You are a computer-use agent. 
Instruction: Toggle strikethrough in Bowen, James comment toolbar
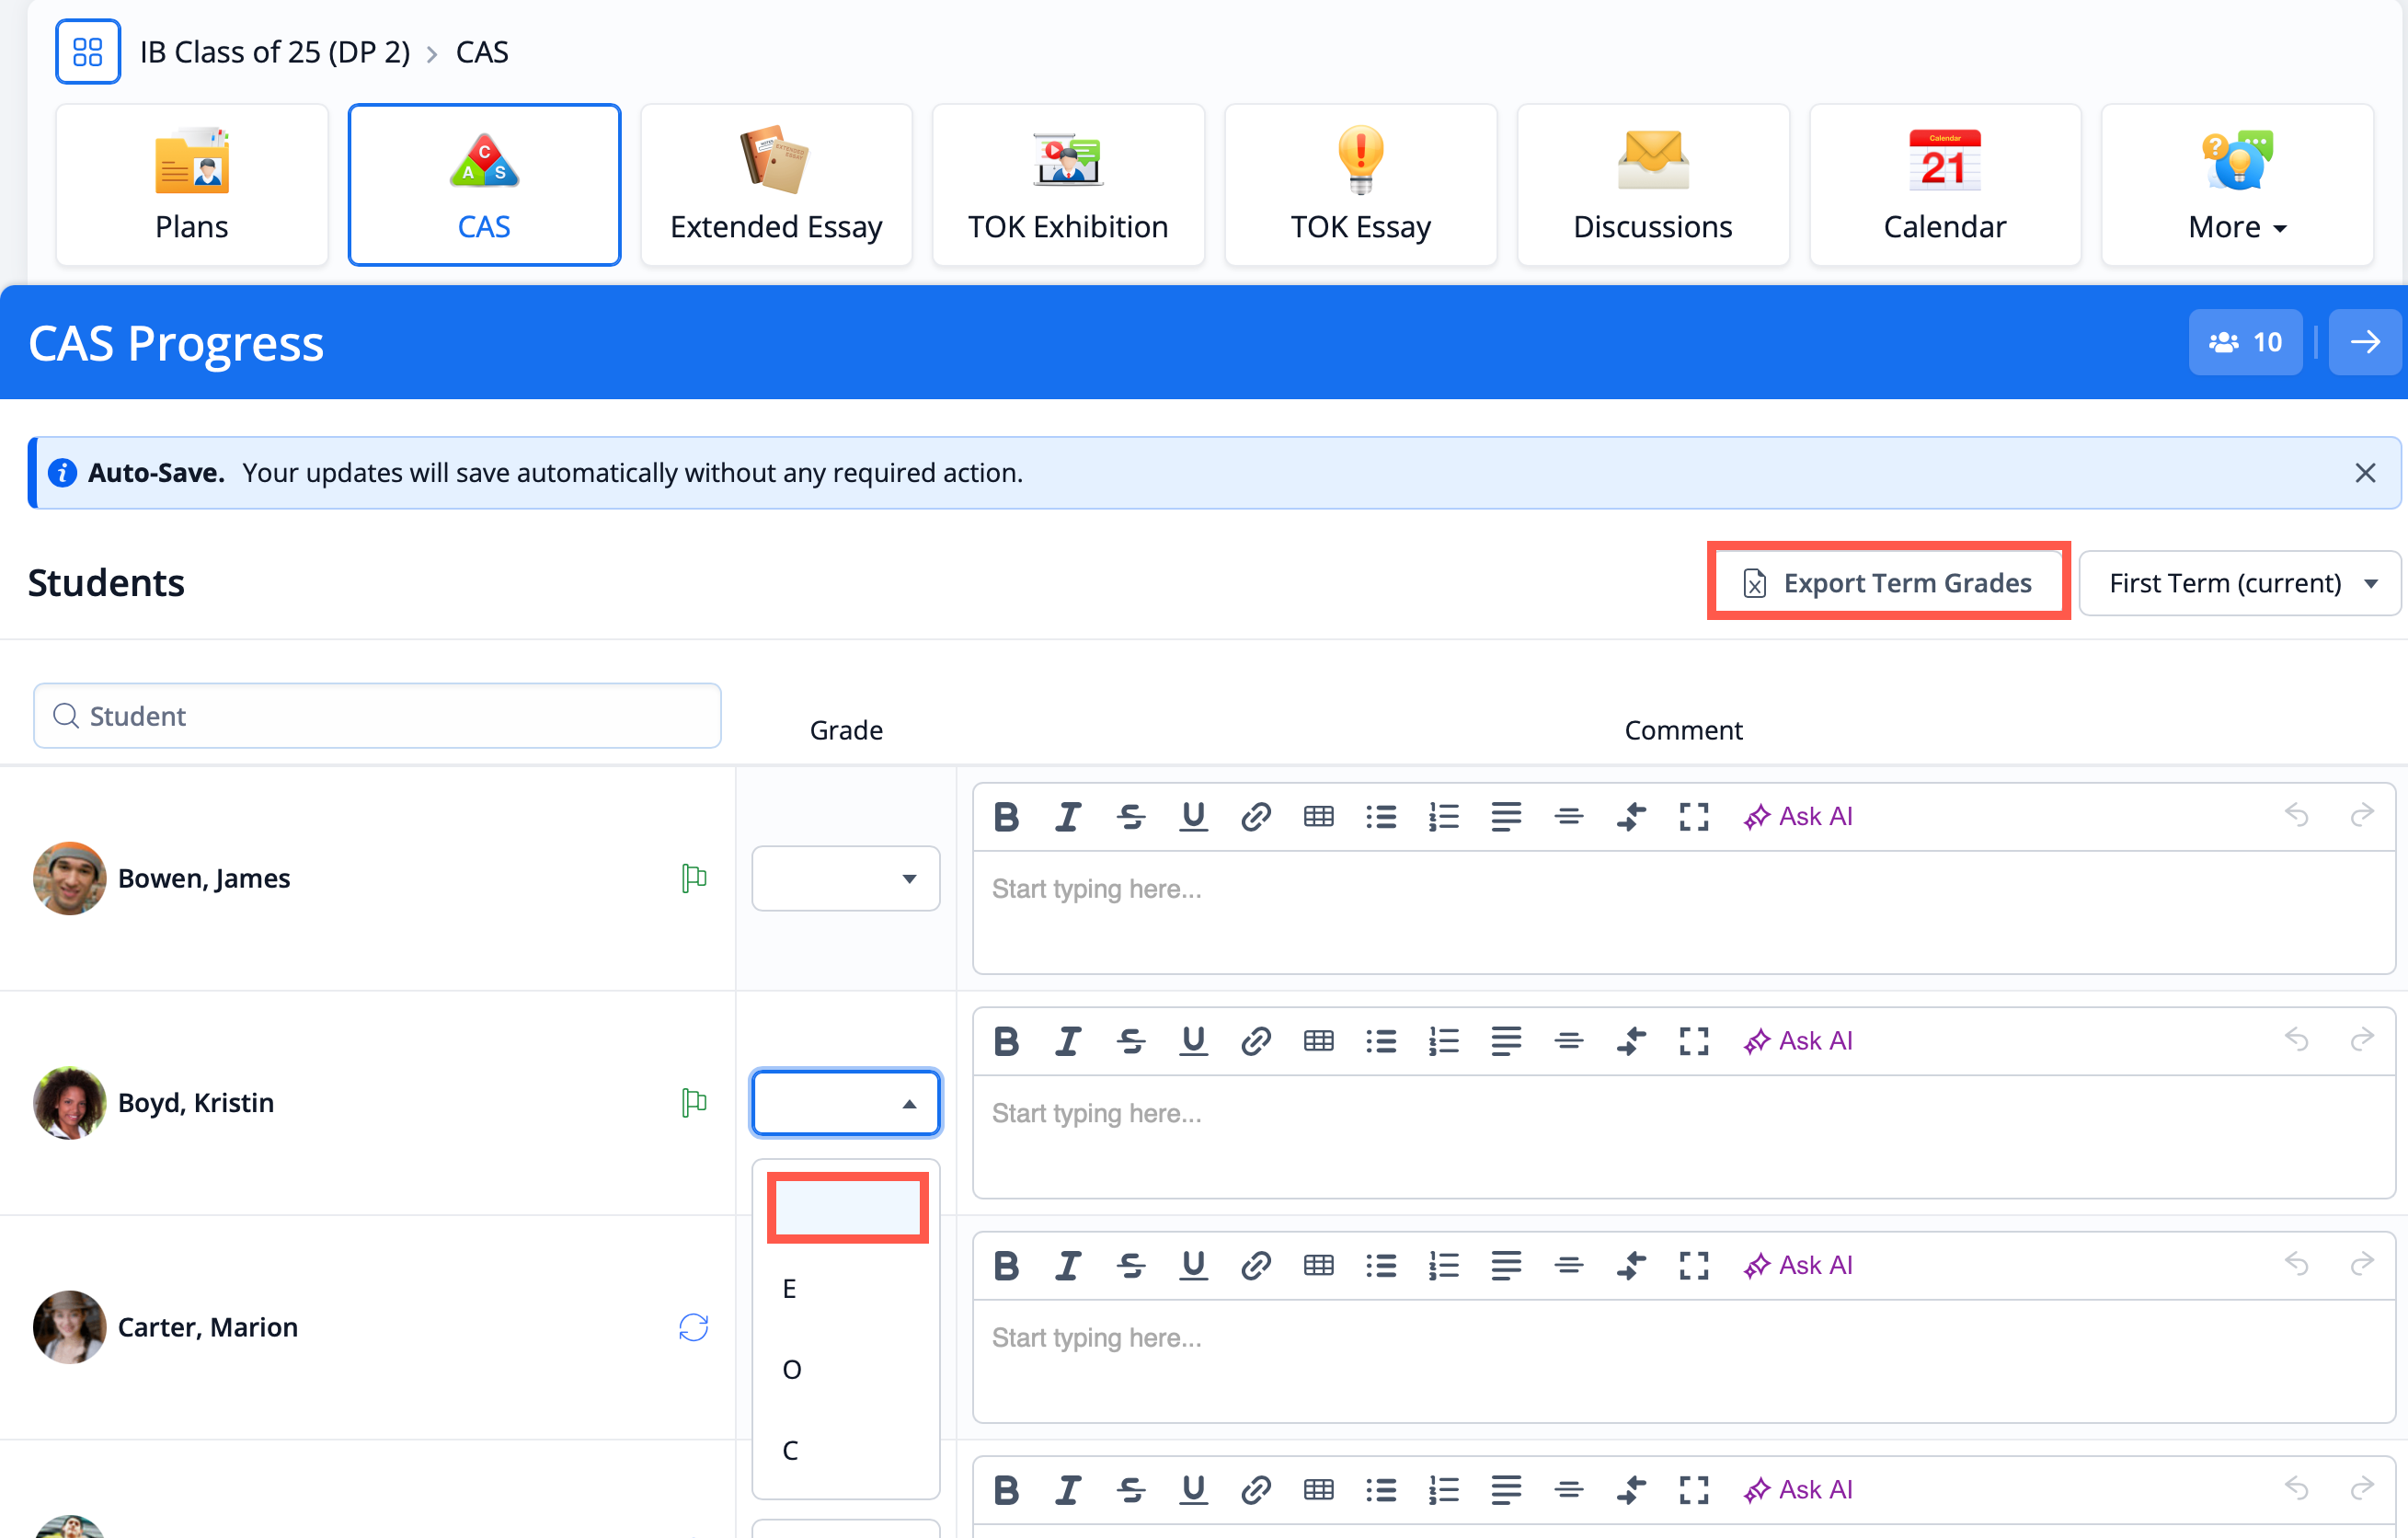(x=1131, y=817)
